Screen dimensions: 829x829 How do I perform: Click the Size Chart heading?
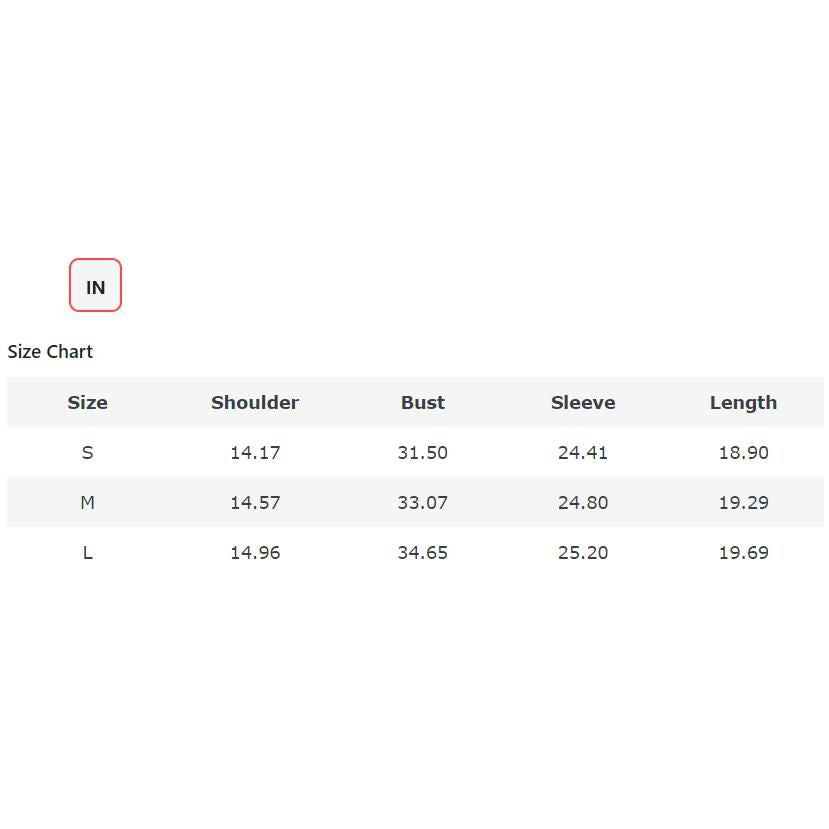coord(50,352)
